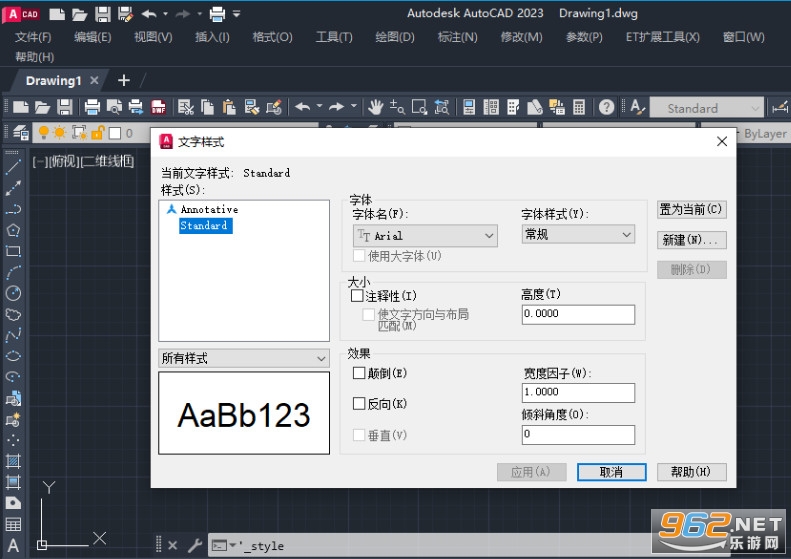
Task: Click the 高度(T) input field
Action: point(578,314)
